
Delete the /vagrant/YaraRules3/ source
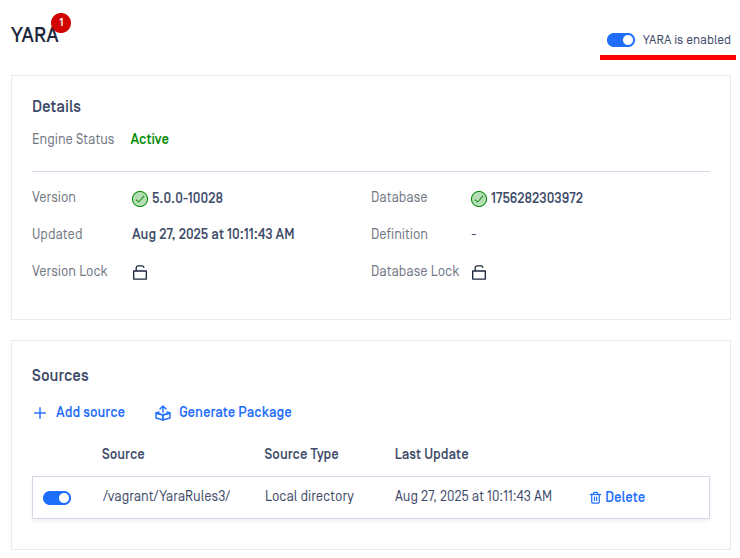(625, 497)
